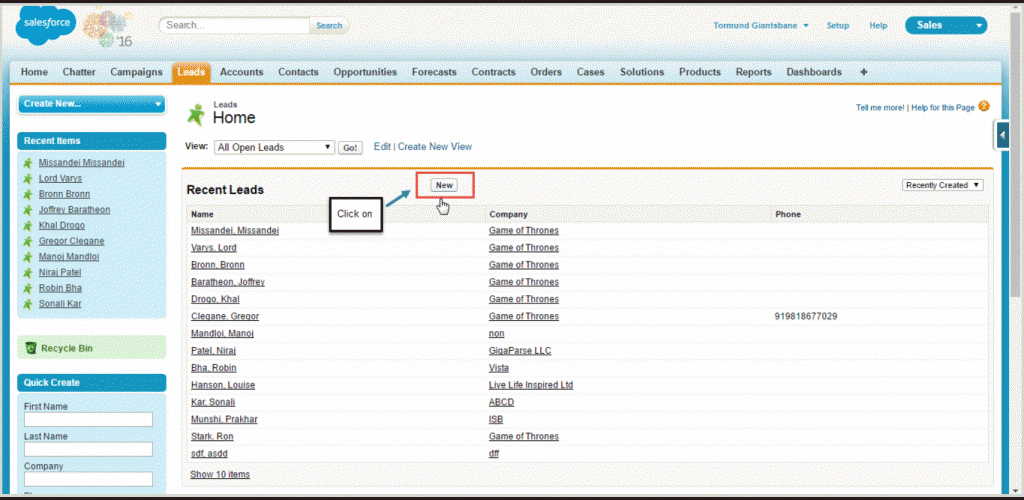Click the First Name input field
1024x500 pixels.
click(88, 419)
